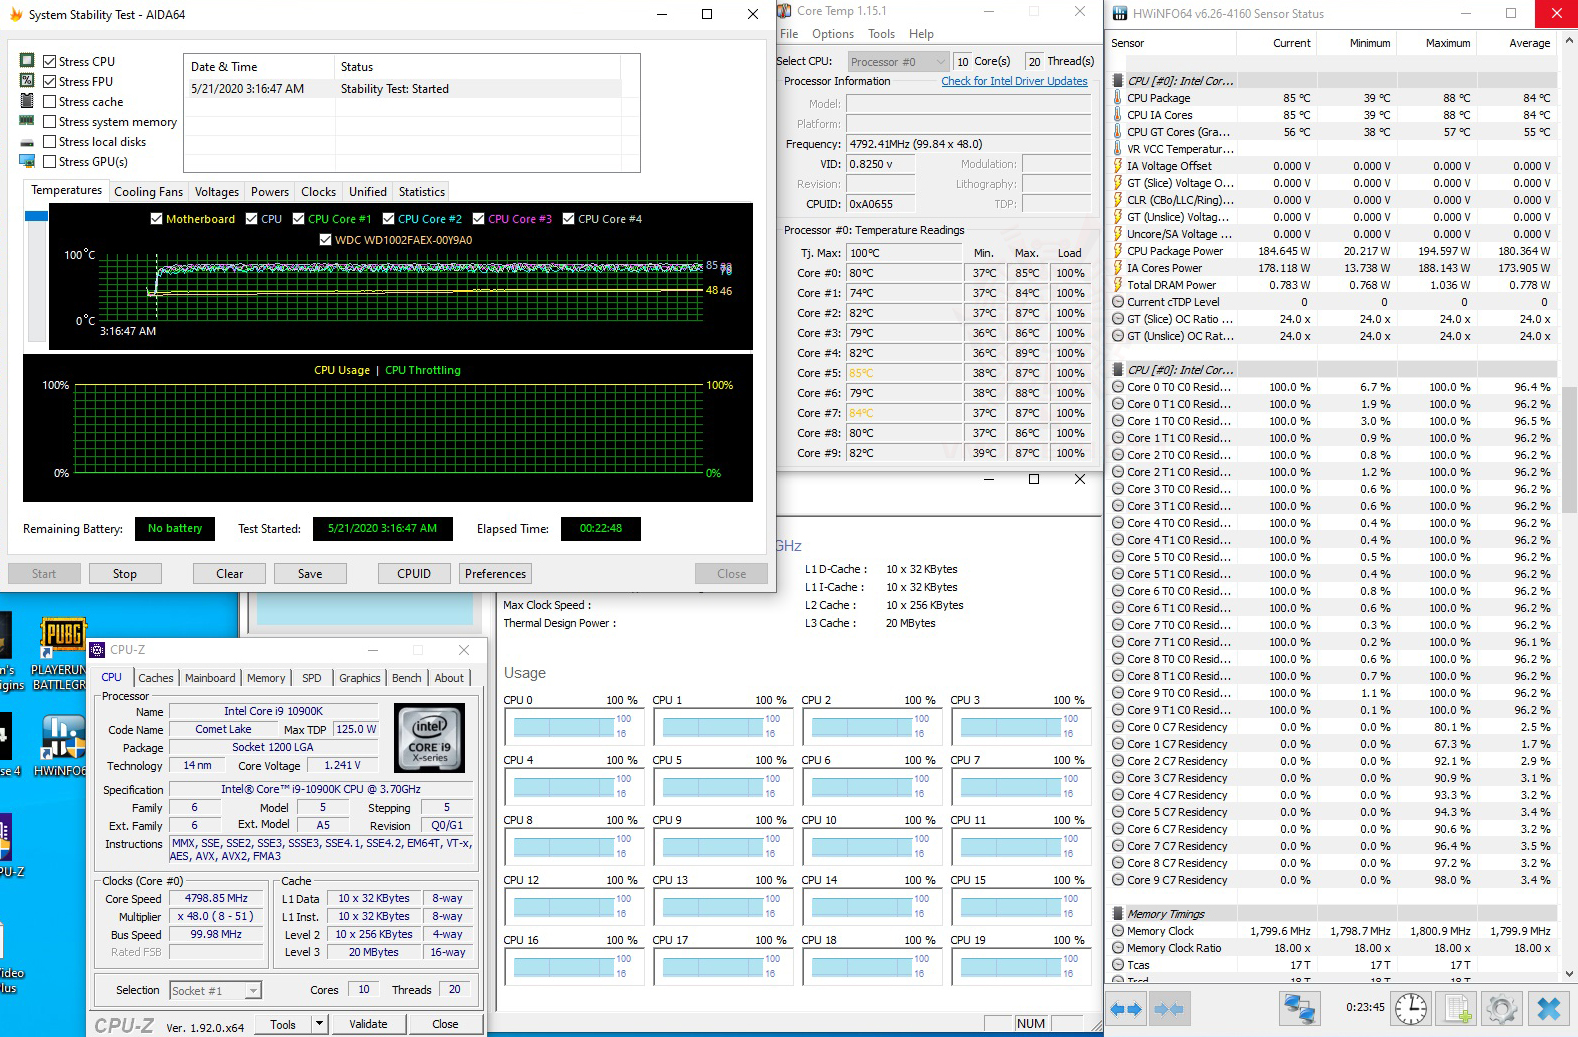Image resolution: width=1578 pixels, height=1037 pixels.
Task: Switch to the Cooling Fans tab
Action: pos(148,192)
